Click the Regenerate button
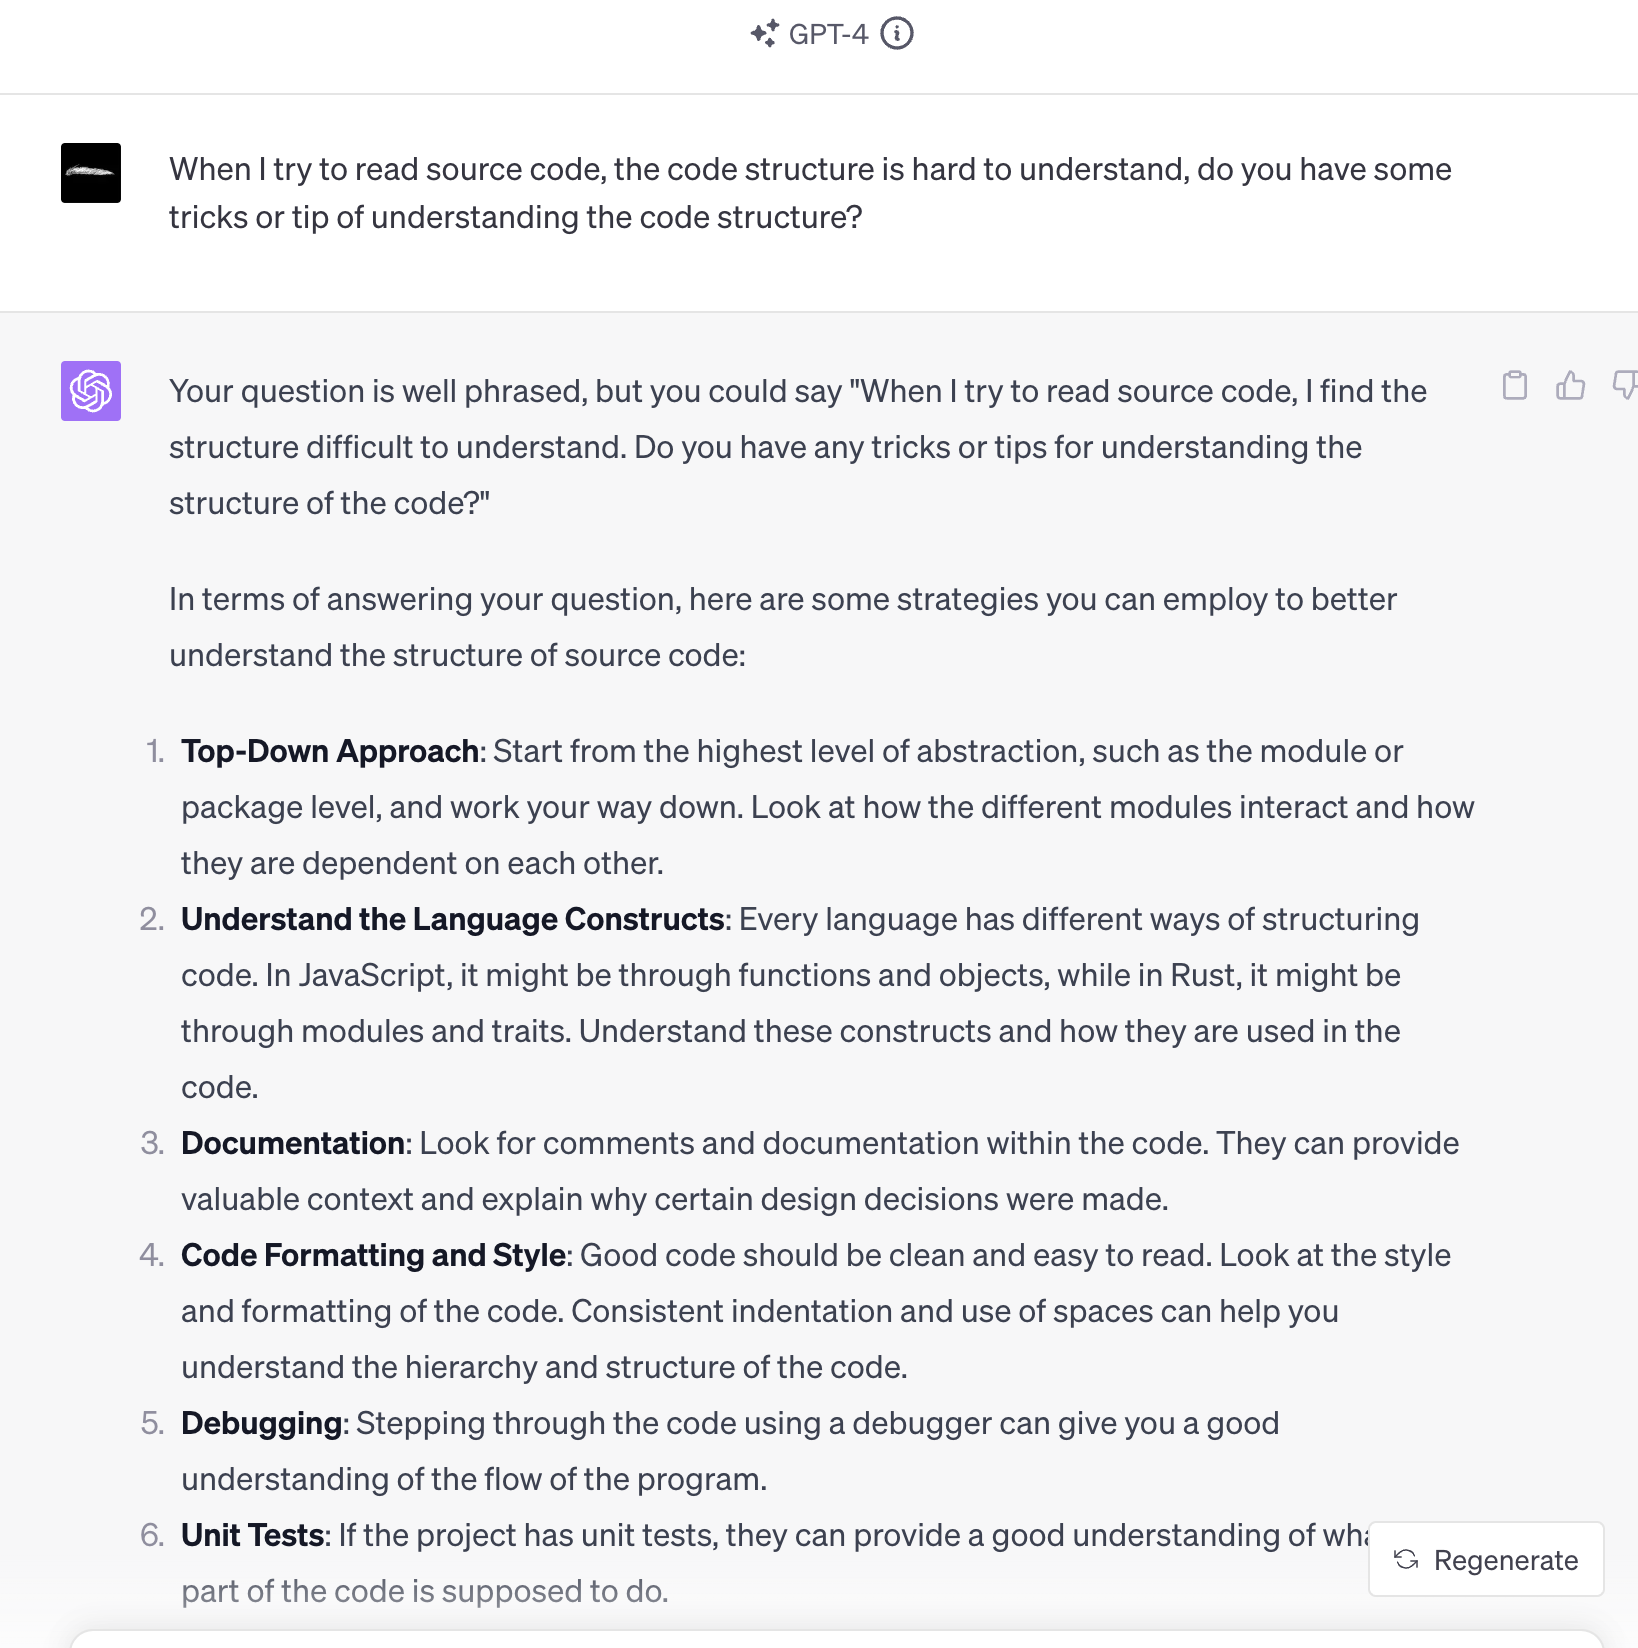Image resolution: width=1638 pixels, height=1648 pixels. click(1486, 1559)
